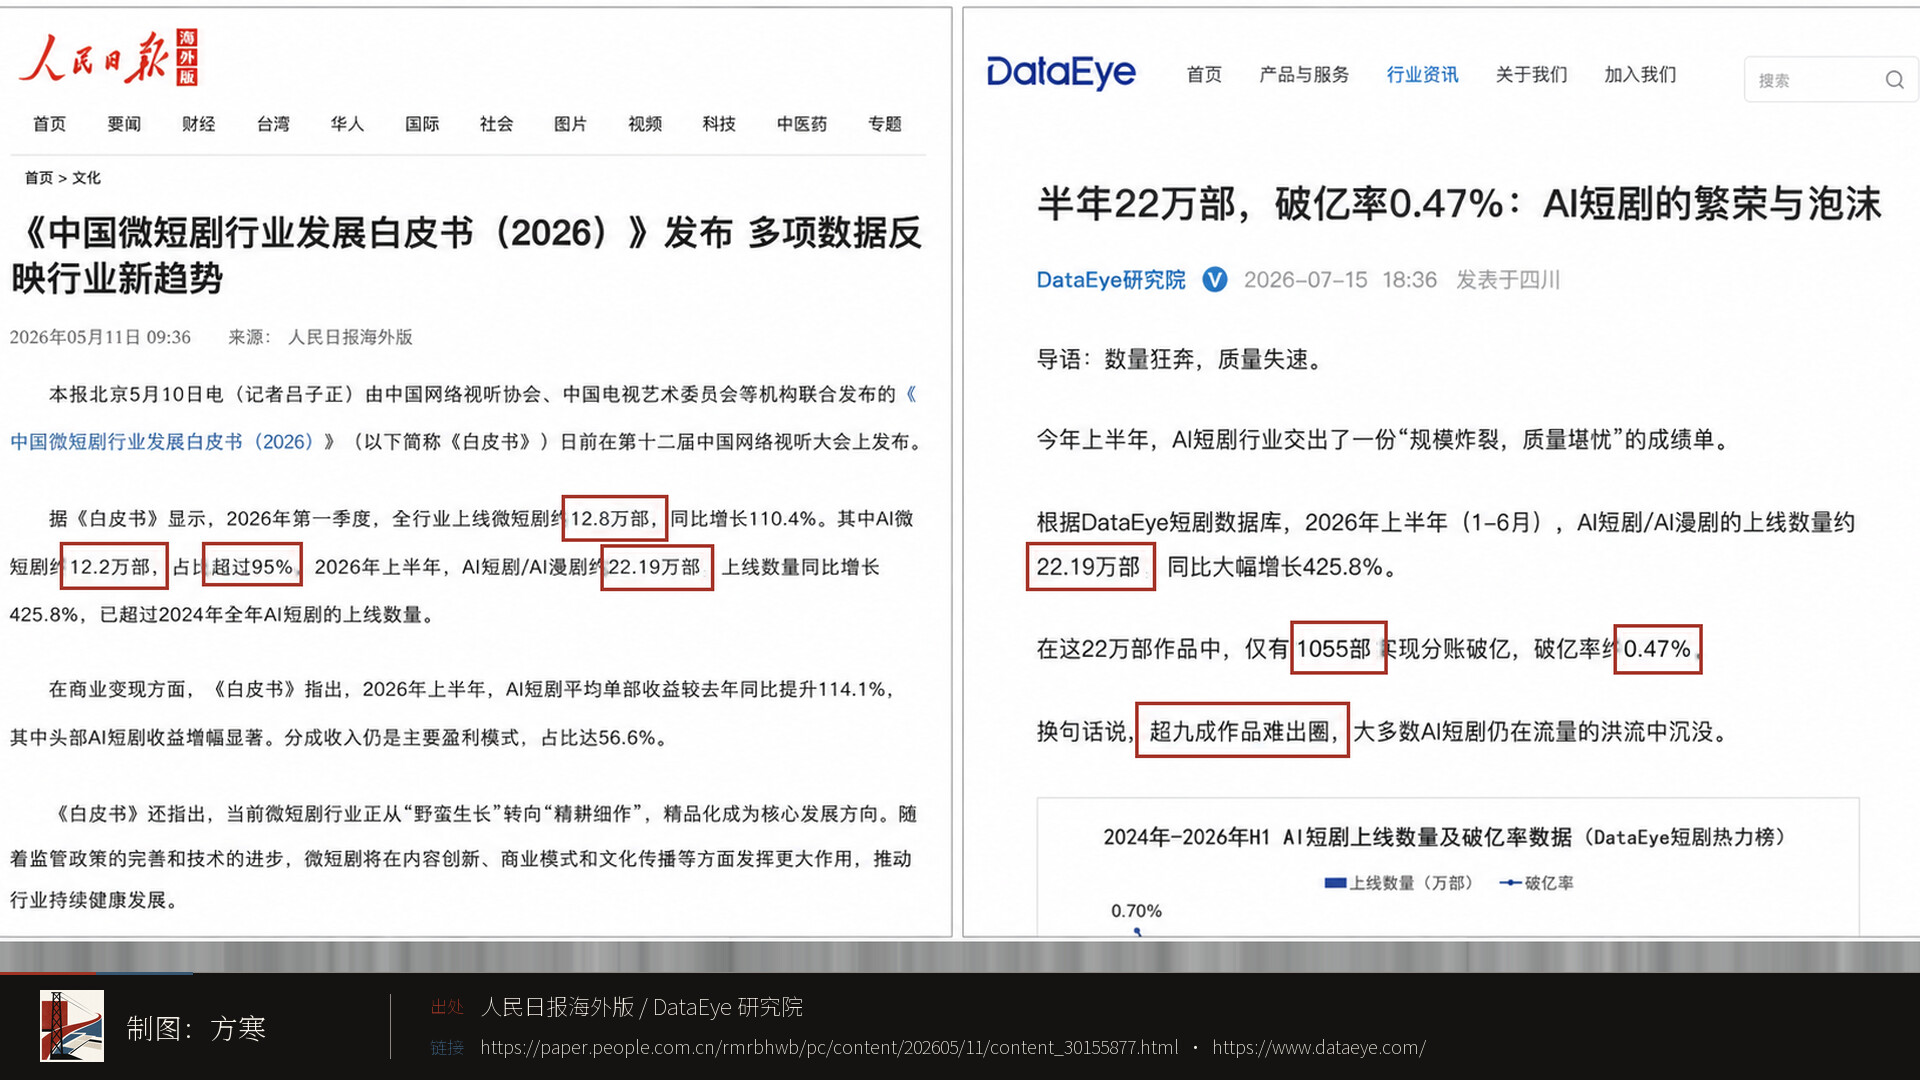Click the highlighted 1055部 figure

1338,648
